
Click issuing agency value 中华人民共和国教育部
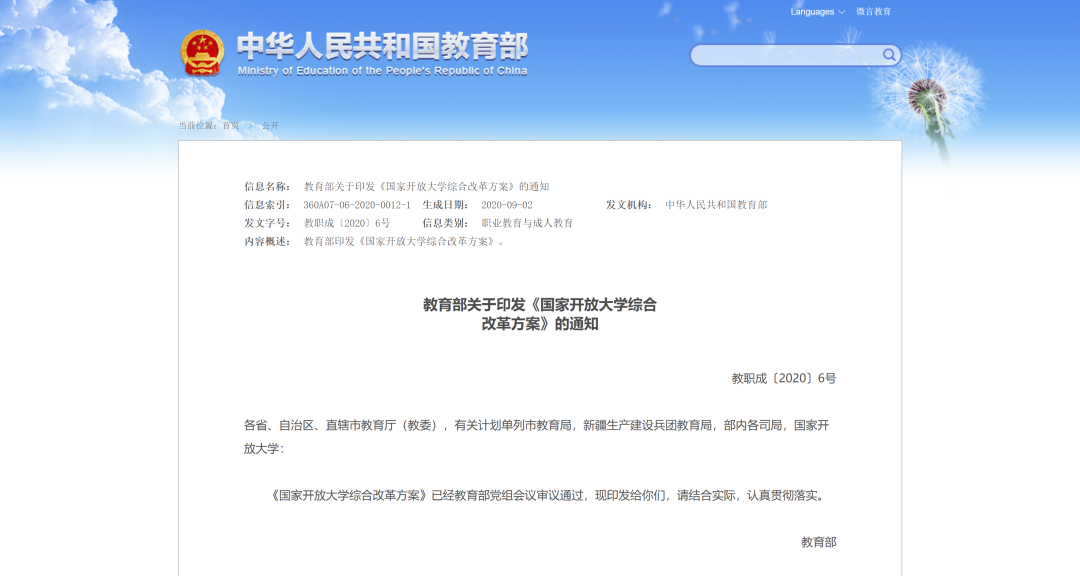click(716, 205)
